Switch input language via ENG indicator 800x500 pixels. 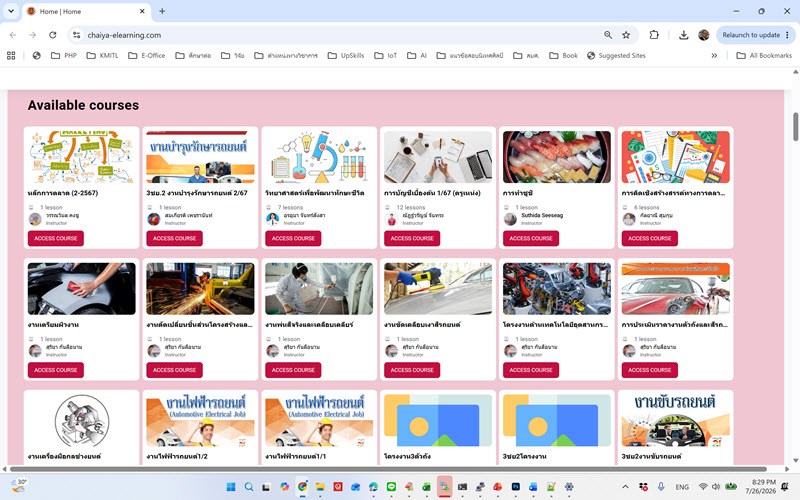682,487
